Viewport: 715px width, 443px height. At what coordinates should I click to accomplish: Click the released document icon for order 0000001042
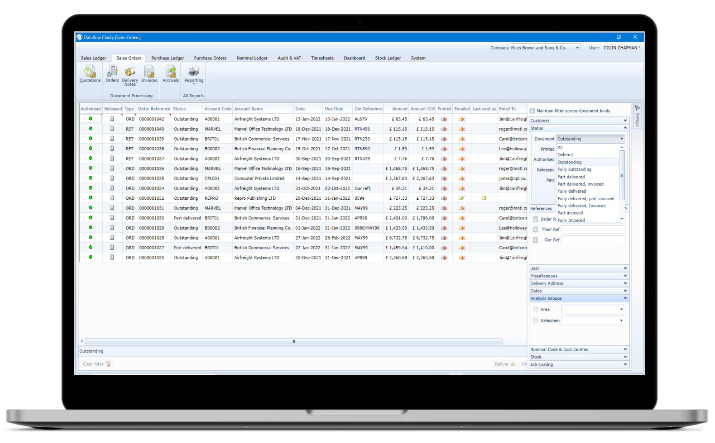pos(112,118)
